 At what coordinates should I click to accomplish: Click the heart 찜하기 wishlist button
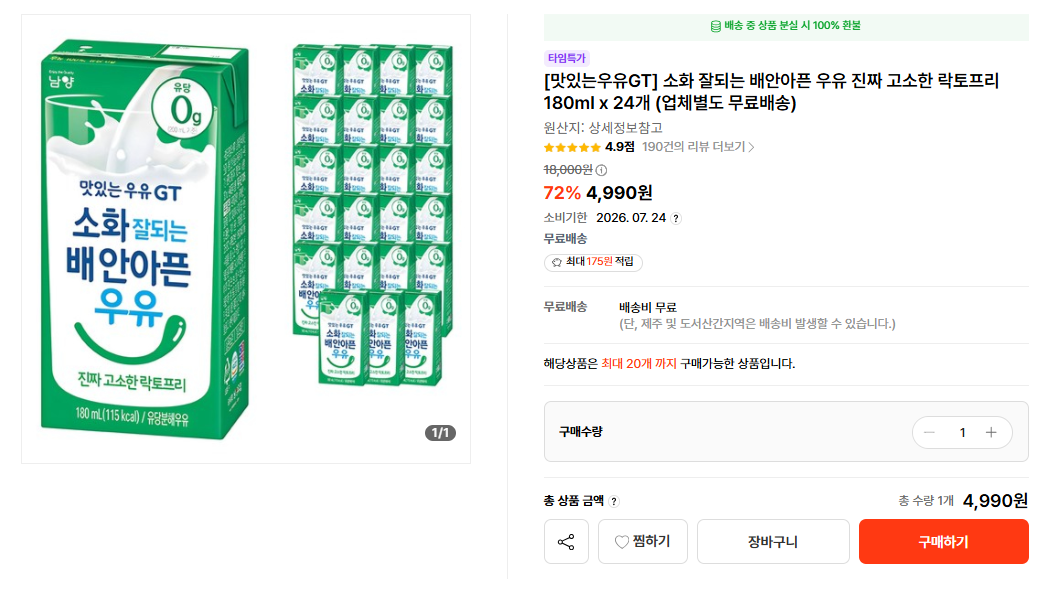click(x=643, y=542)
